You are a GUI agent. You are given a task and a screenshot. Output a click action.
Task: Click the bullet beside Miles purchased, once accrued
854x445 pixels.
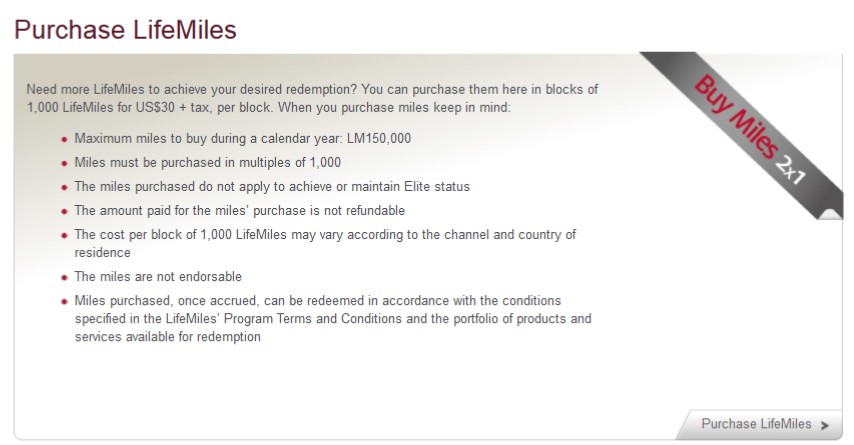click(x=65, y=302)
